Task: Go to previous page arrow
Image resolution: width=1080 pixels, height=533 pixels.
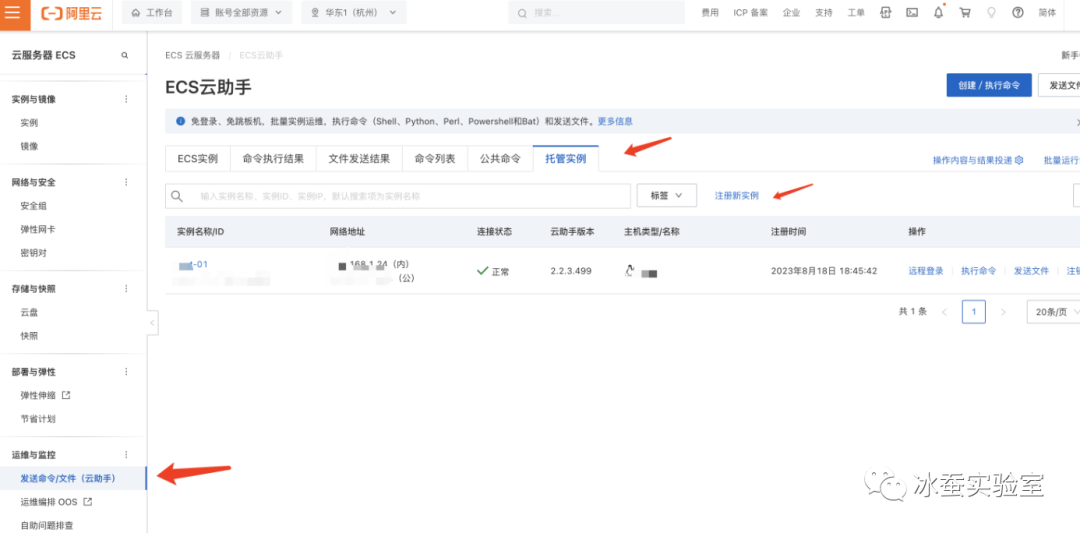Action: [x=944, y=312]
